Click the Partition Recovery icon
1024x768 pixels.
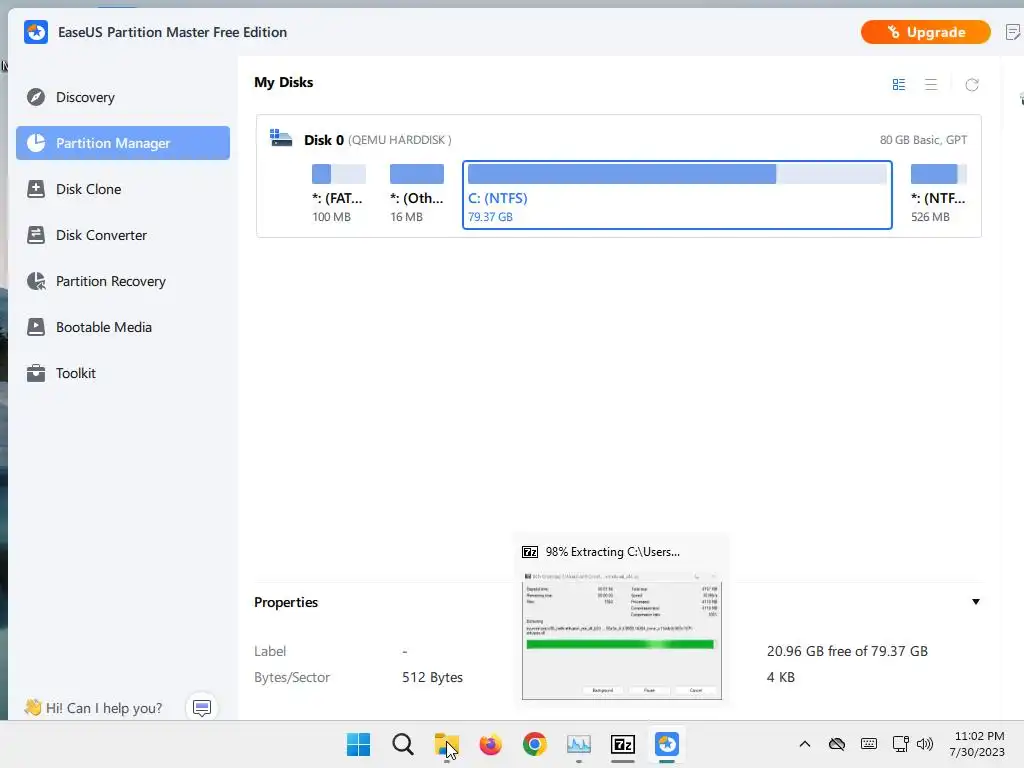coord(36,281)
